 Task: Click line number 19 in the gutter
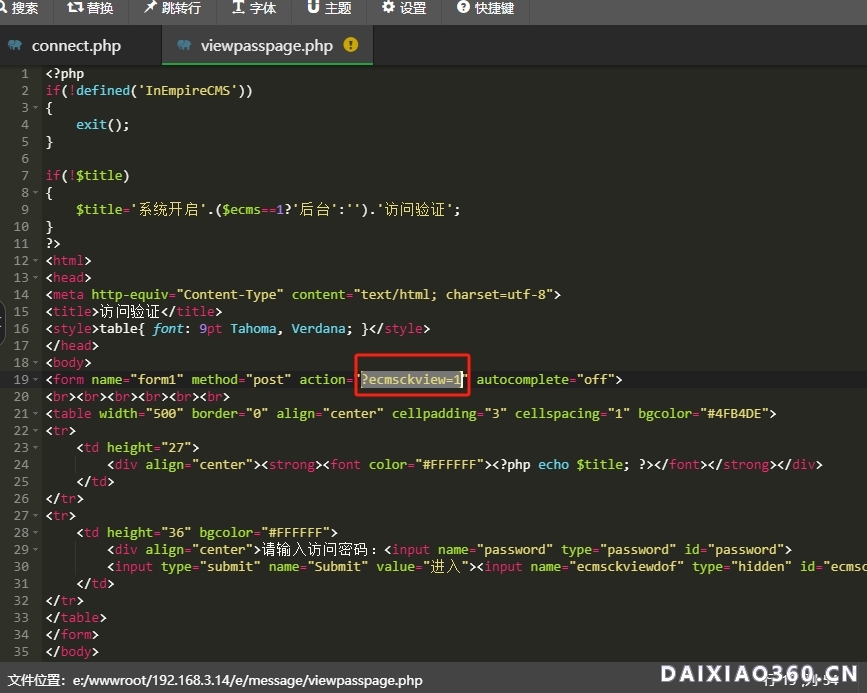coord(22,379)
